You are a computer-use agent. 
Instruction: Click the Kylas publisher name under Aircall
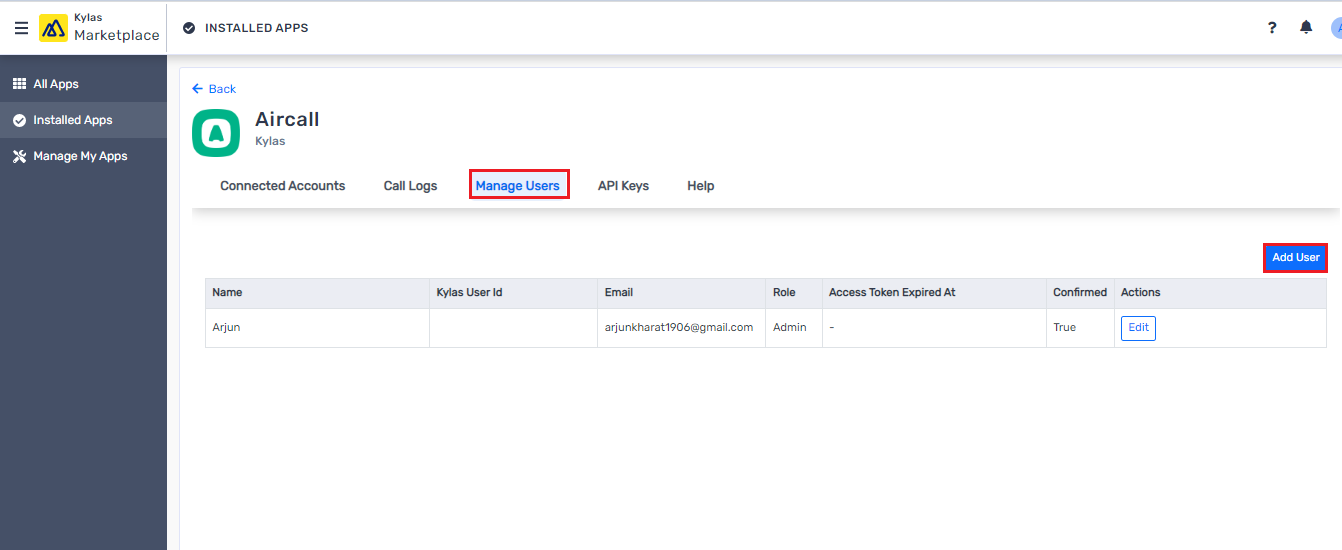click(270, 141)
